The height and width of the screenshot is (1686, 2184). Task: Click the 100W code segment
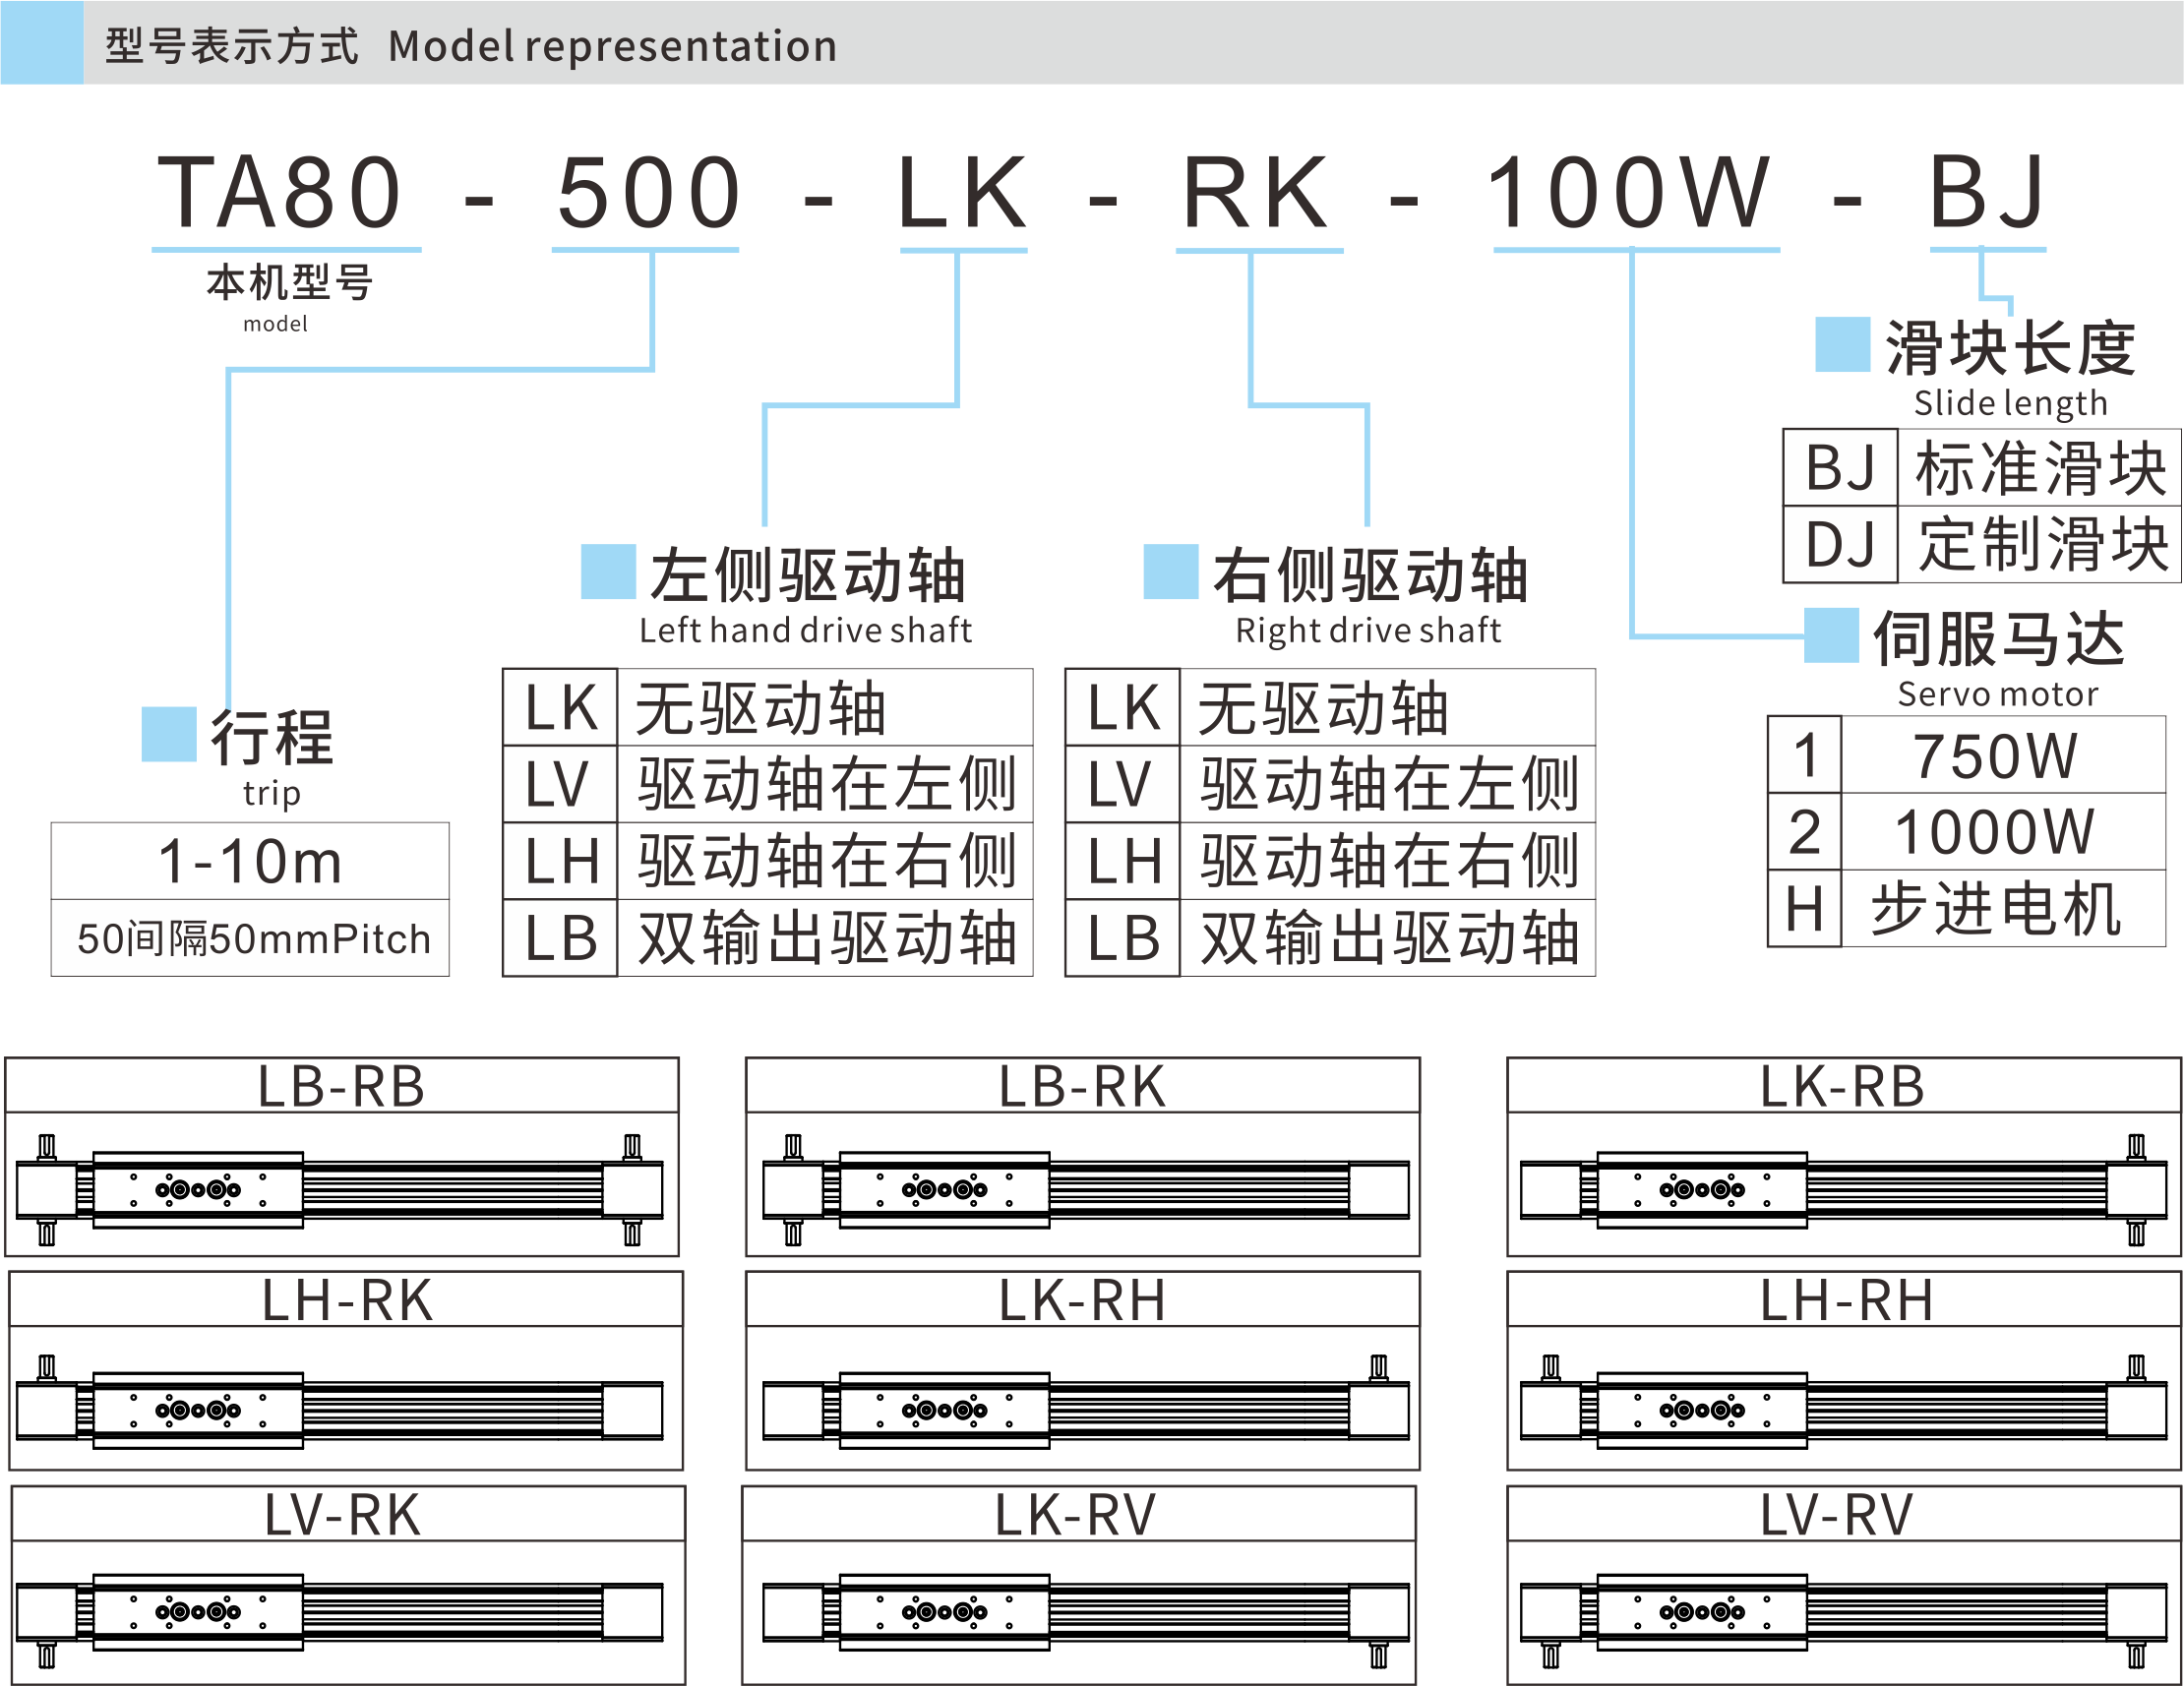1630,192
